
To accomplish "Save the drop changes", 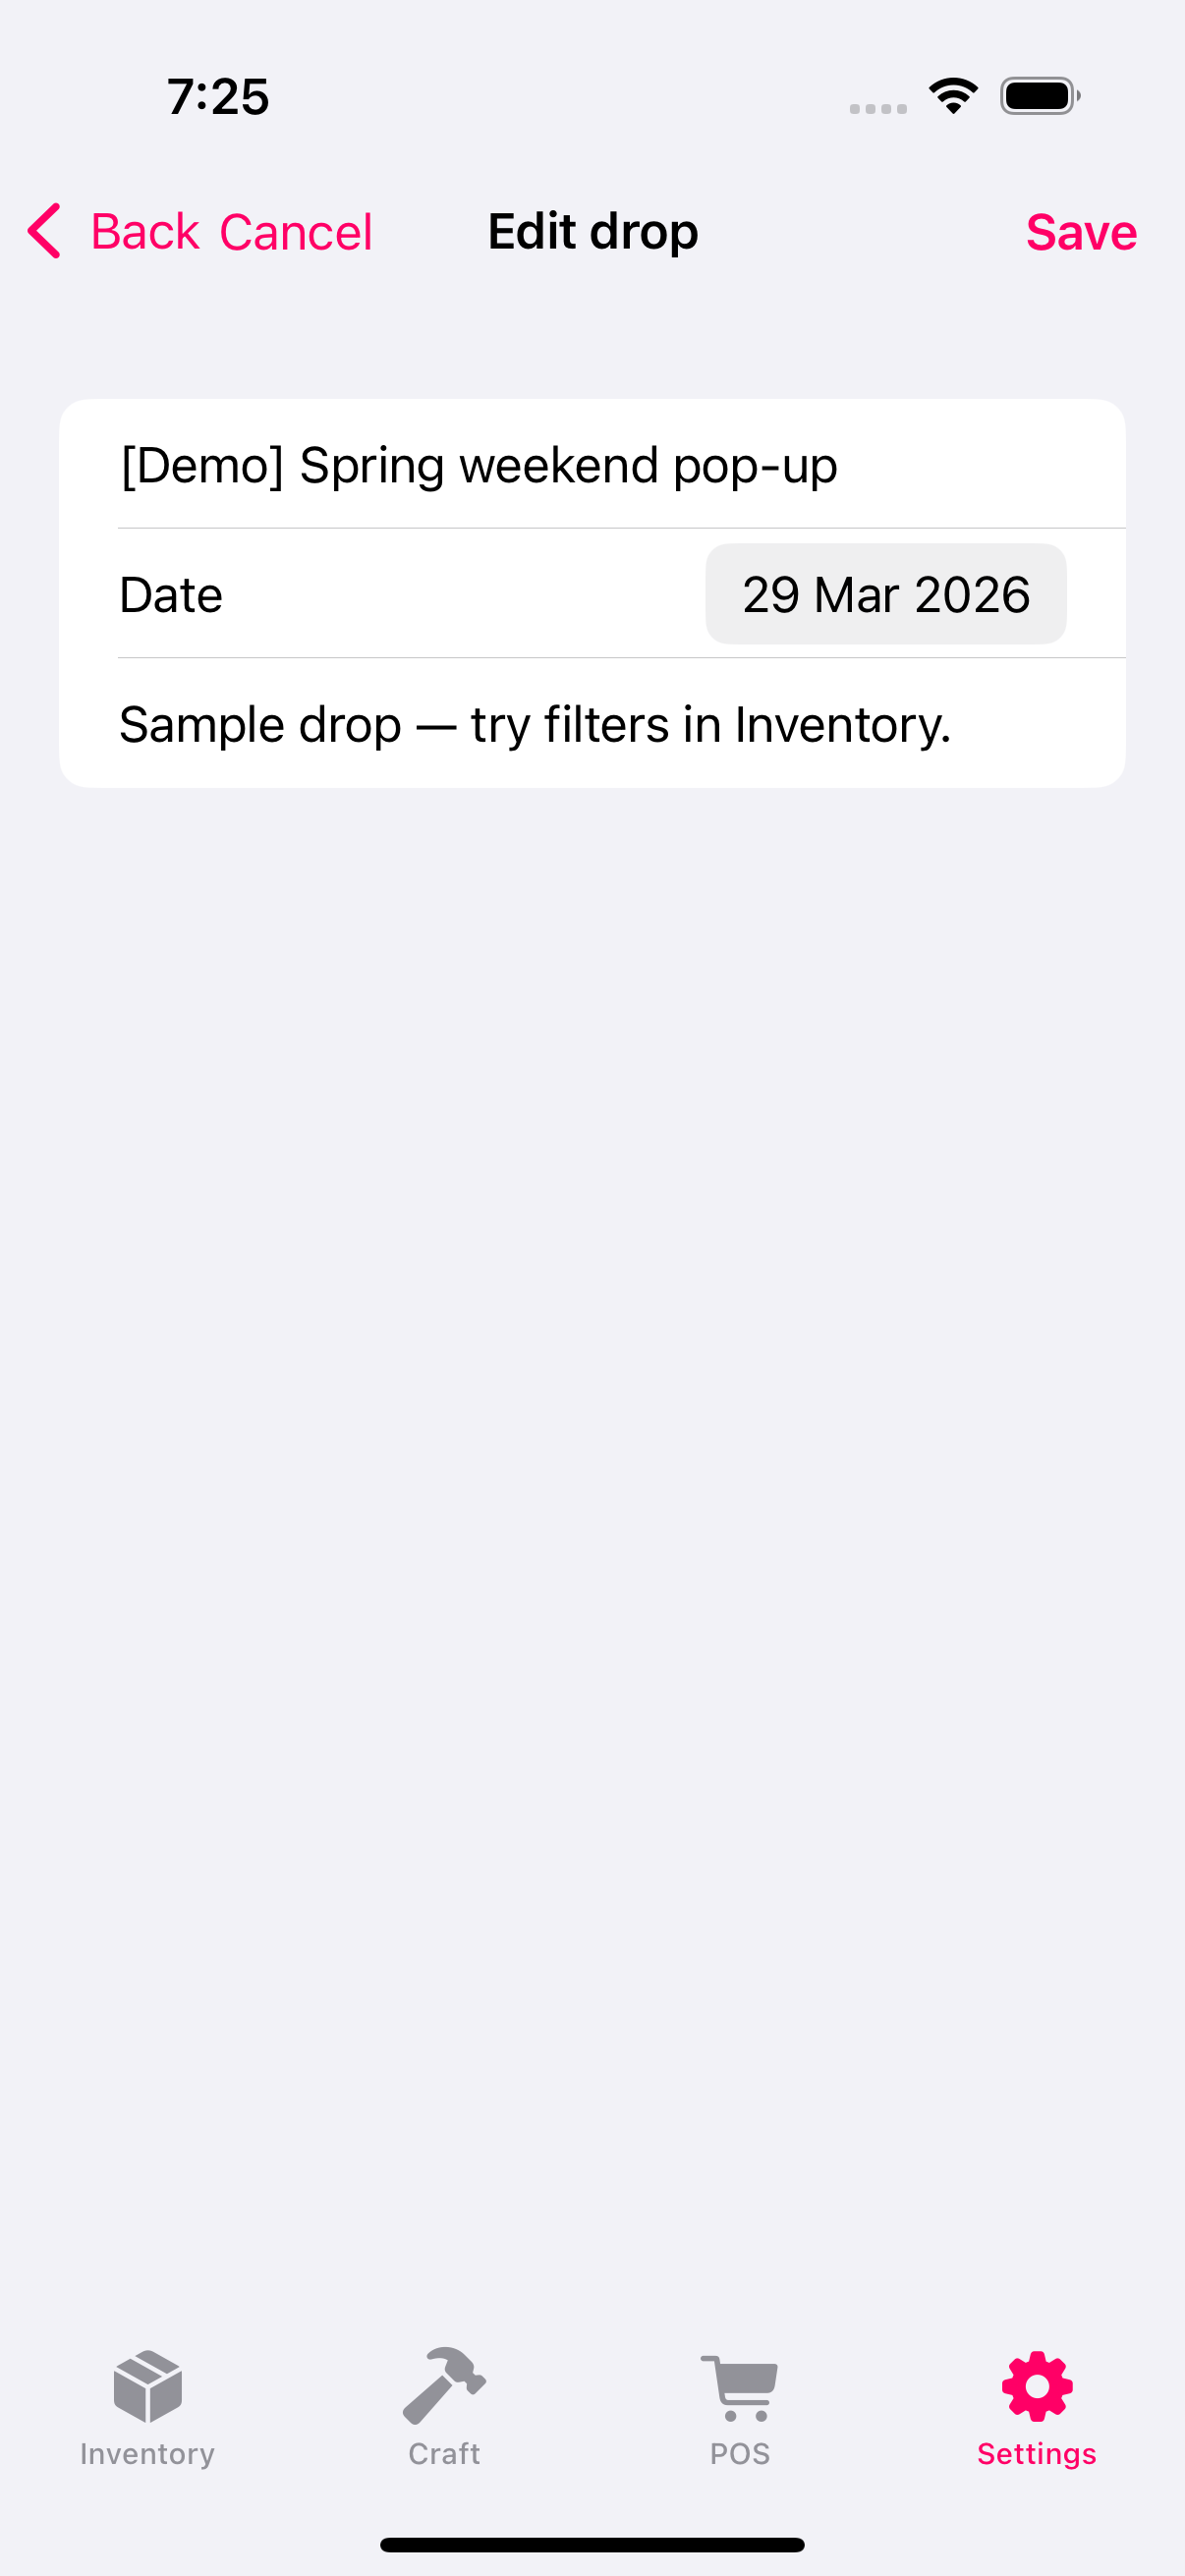I will tap(1080, 232).
